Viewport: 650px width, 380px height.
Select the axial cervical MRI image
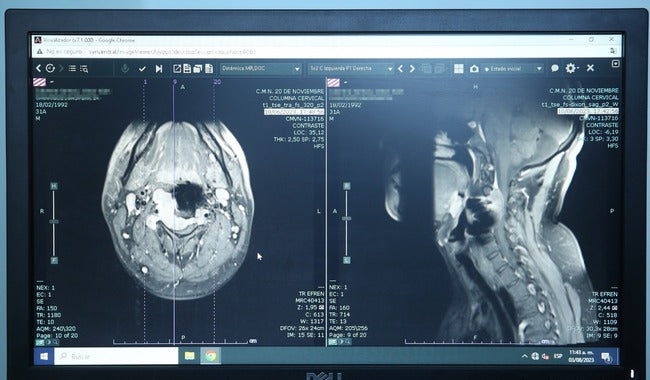pos(177,209)
